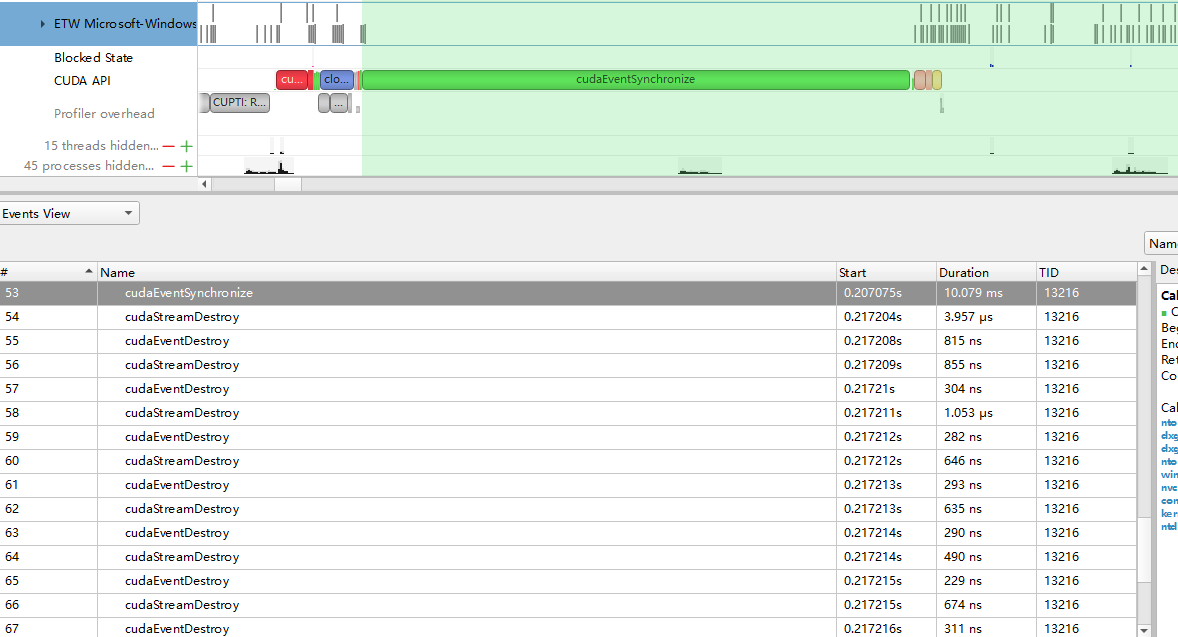Viewport: 1178px width, 637px height.
Task: Click the ascending sort arrow on the # column
Action: (x=88, y=270)
